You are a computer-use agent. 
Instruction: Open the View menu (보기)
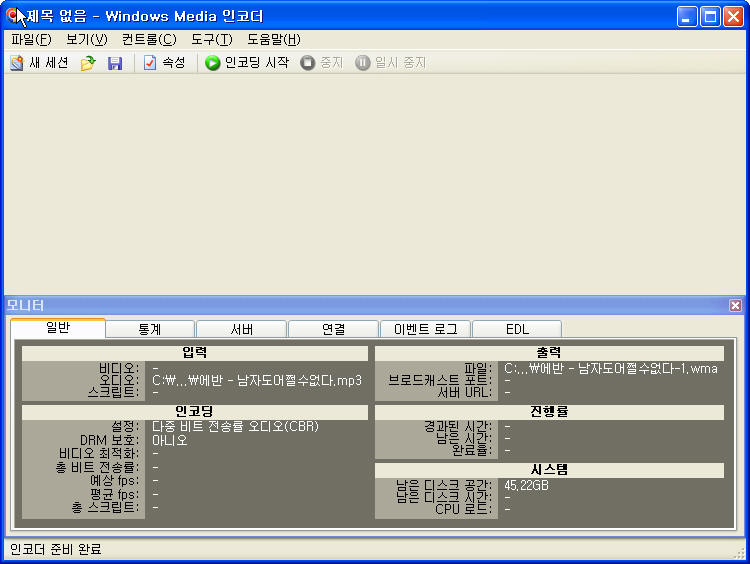[87, 39]
